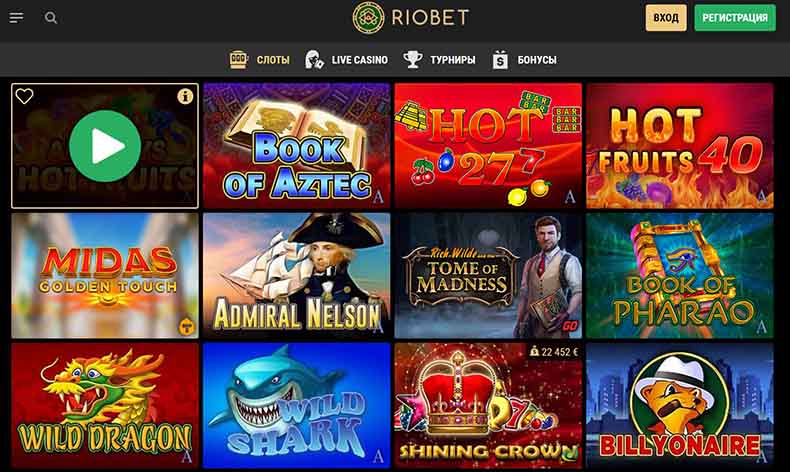The height and width of the screenshot is (472, 790).
Task: Toggle the favorite heart on first game
Action: click(24, 96)
